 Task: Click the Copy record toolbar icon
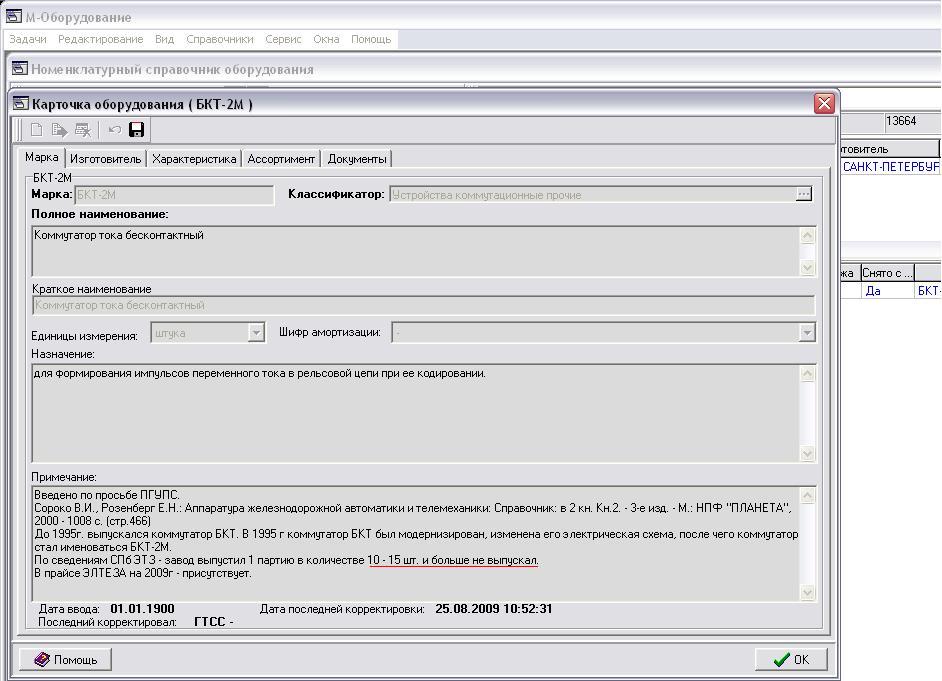tap(60, 130)
